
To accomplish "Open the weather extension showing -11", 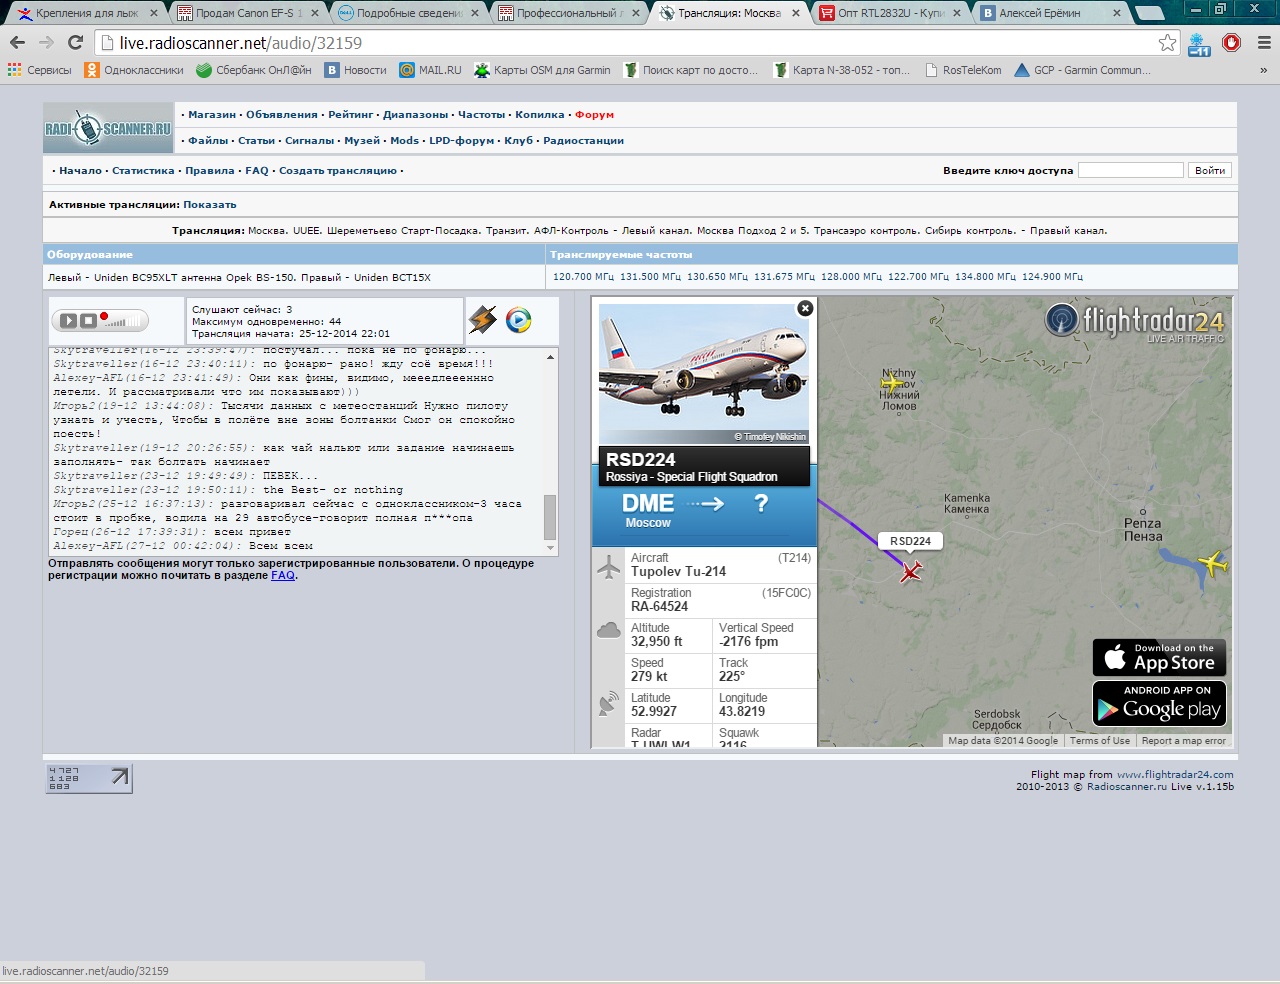I will click(1200, 44).
